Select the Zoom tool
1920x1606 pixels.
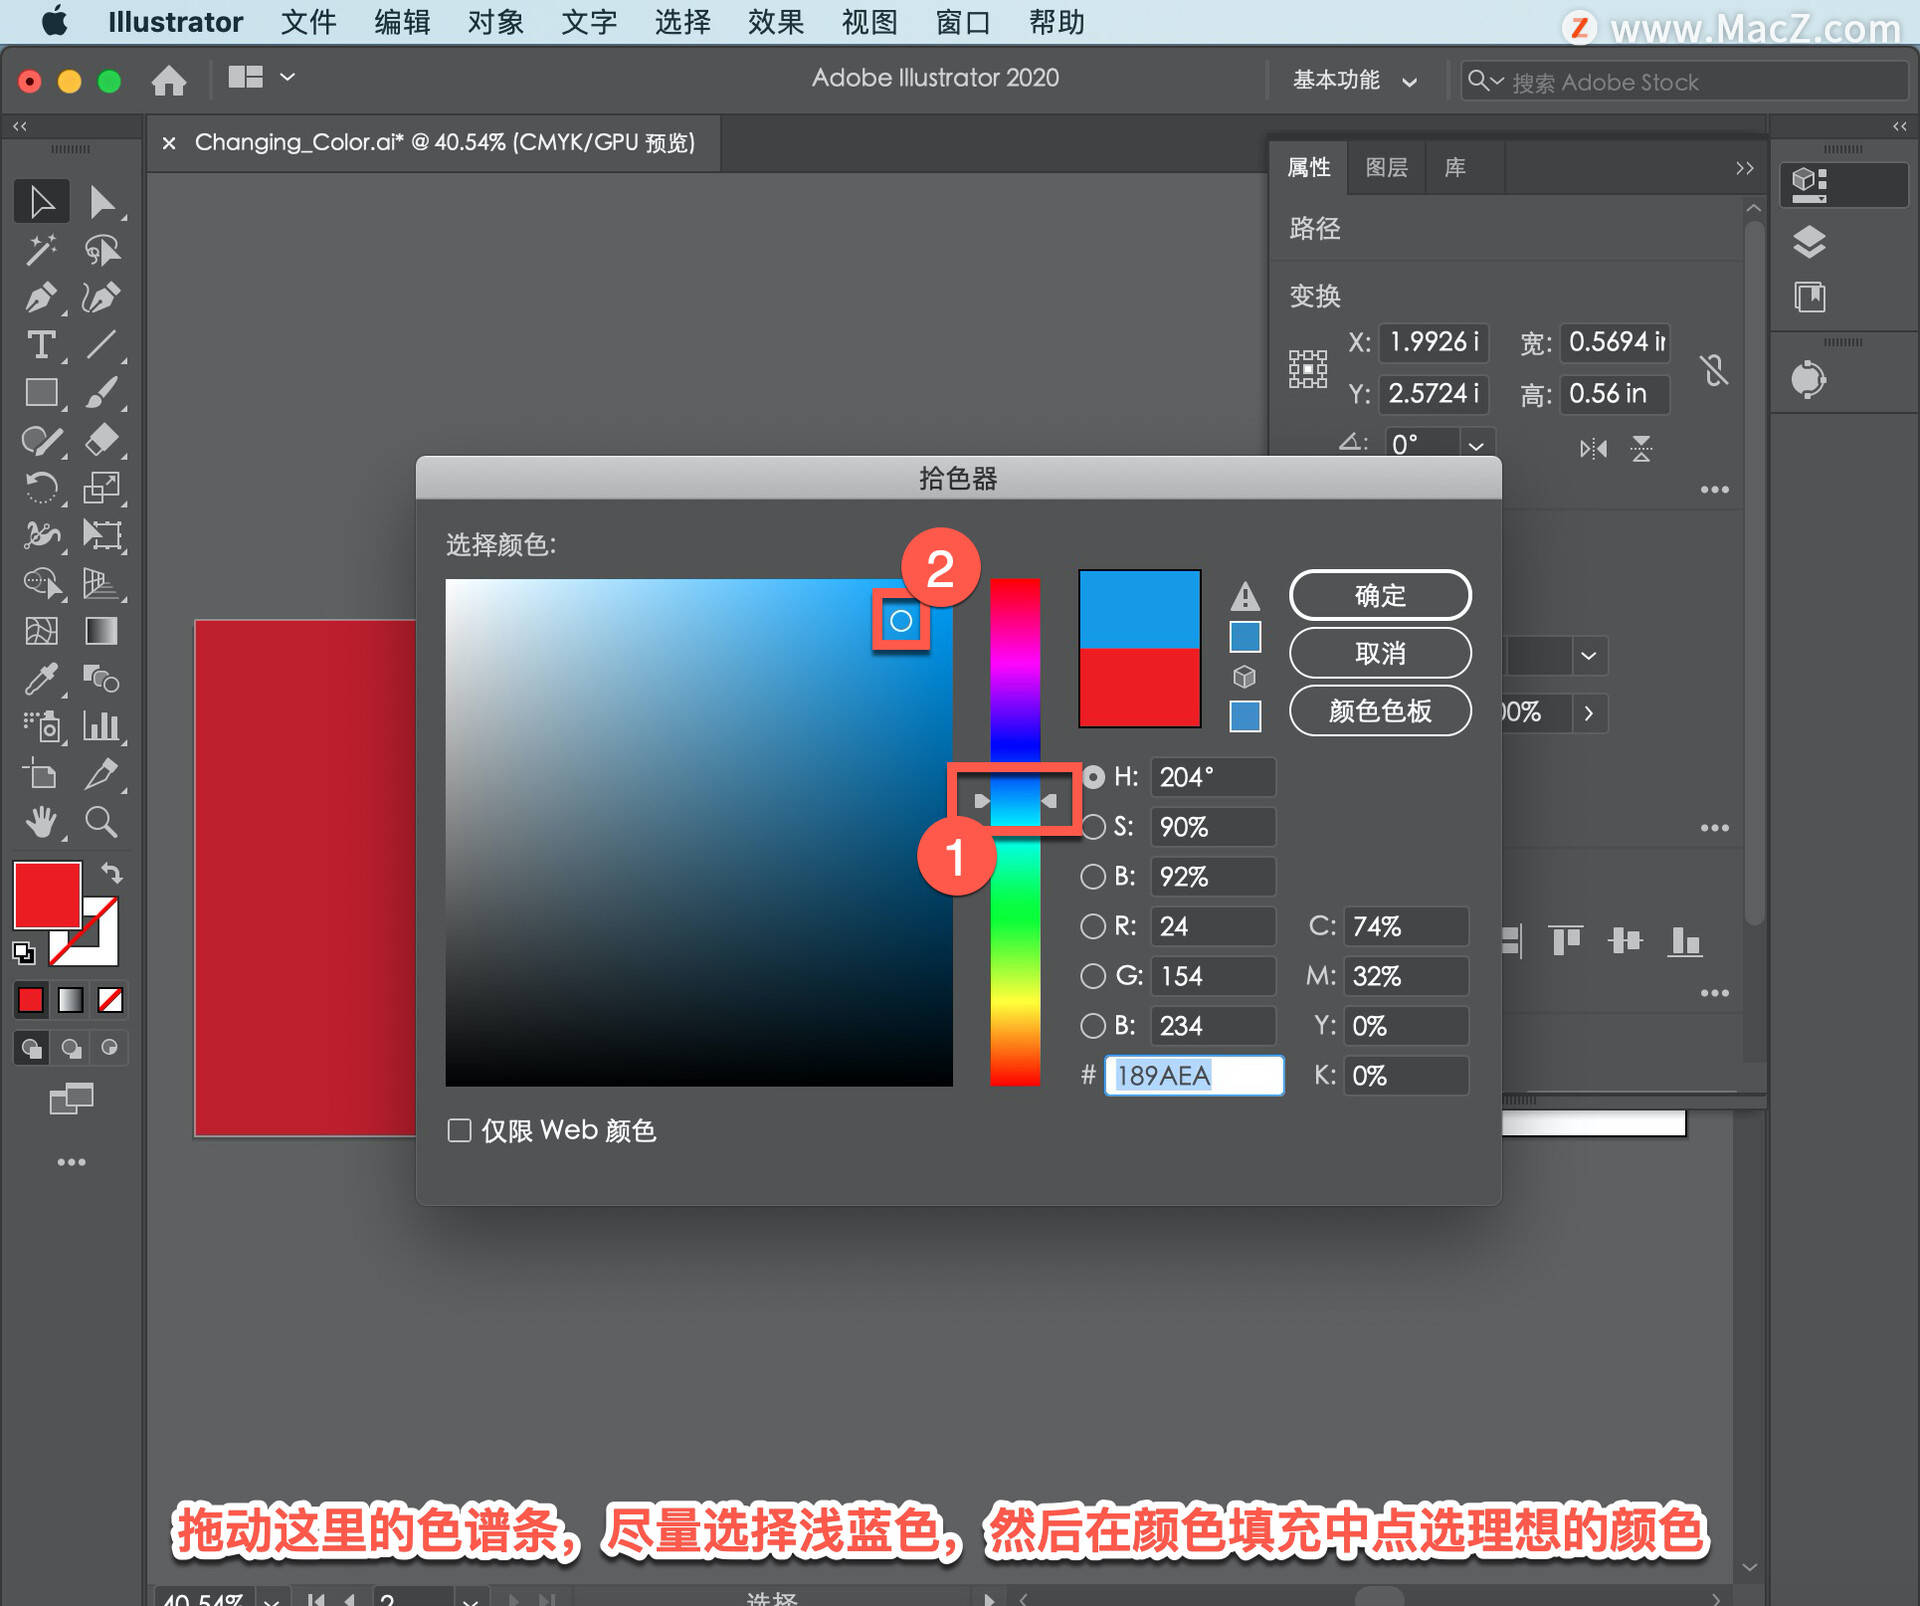101,822
